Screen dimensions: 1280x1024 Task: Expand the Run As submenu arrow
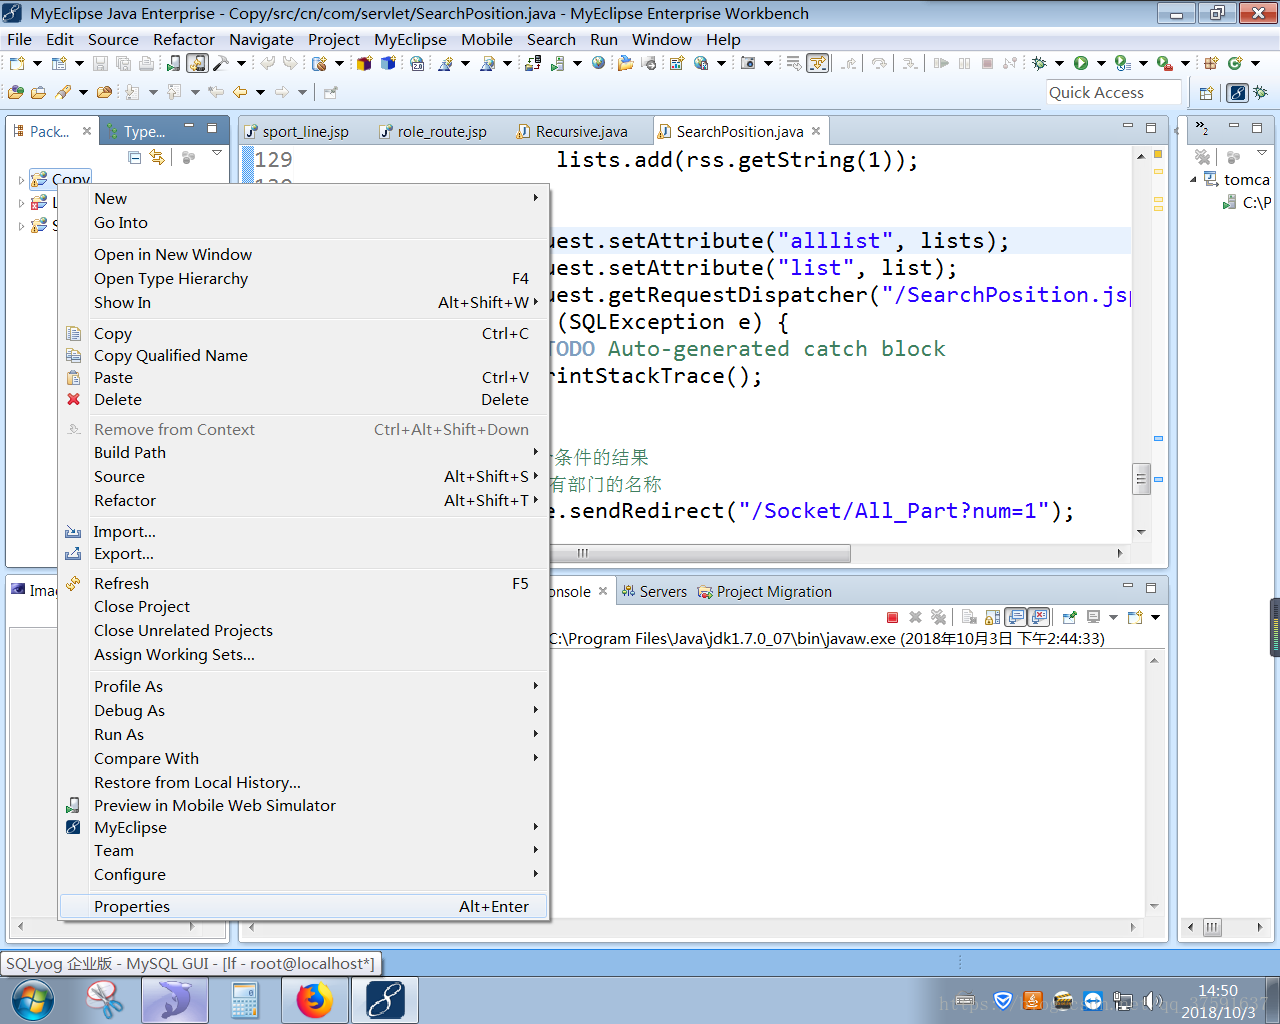(x=536, y=734)
